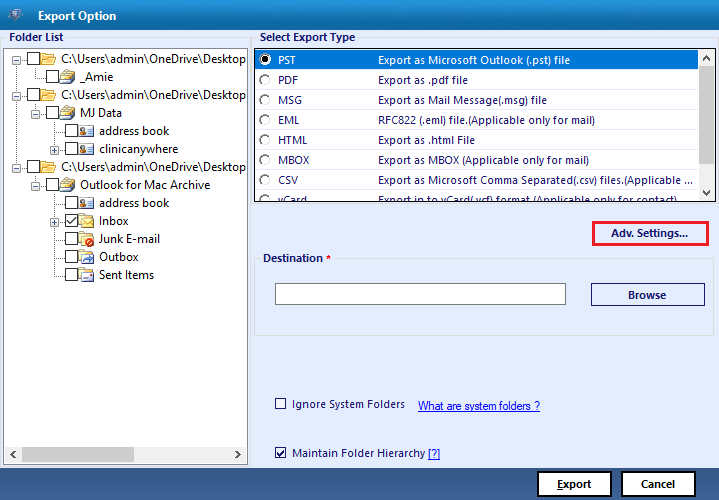Click the export type list vertical scrollbar thumb
Viewport: 719px width, 500px height.
[706, 114]
